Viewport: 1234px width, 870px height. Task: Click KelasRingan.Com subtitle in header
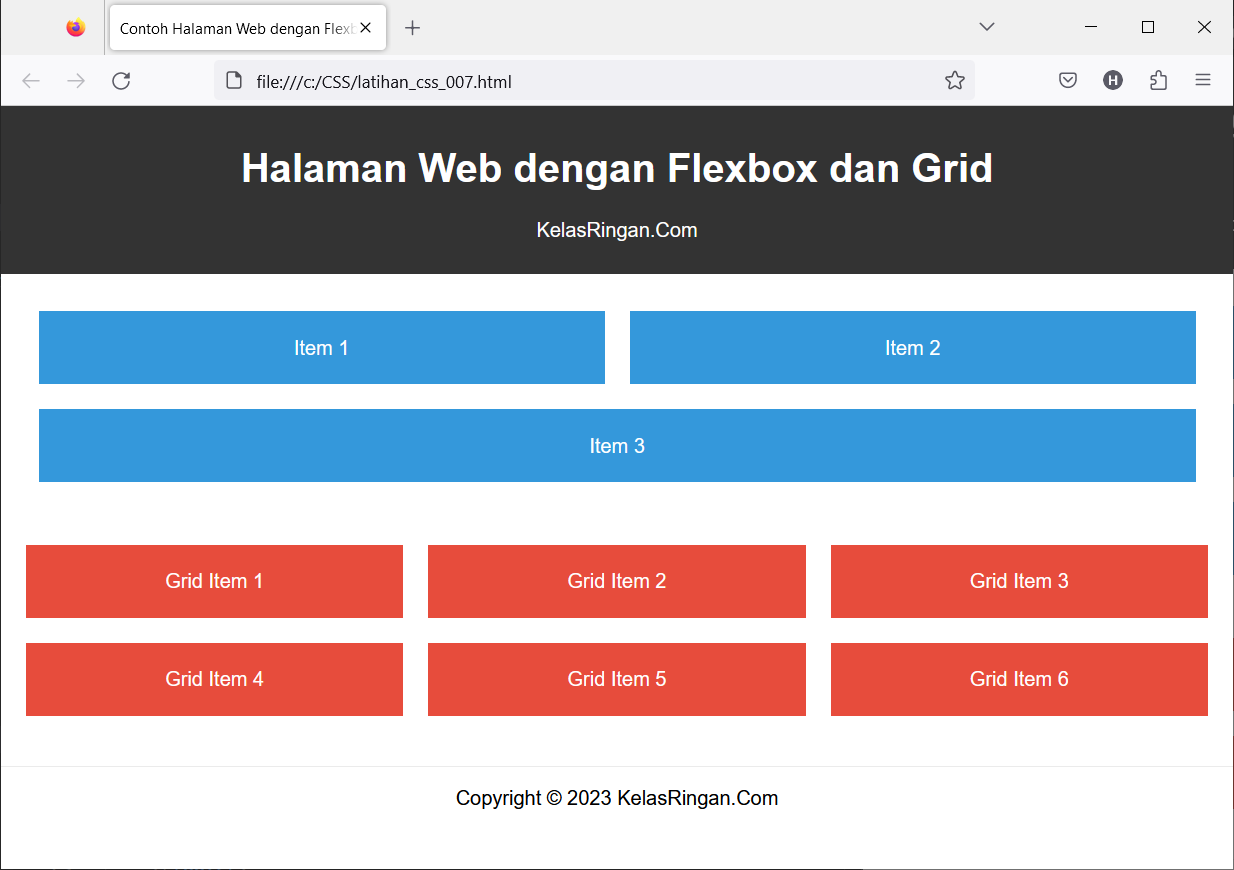pyautogui.click(x=617, y=230)
